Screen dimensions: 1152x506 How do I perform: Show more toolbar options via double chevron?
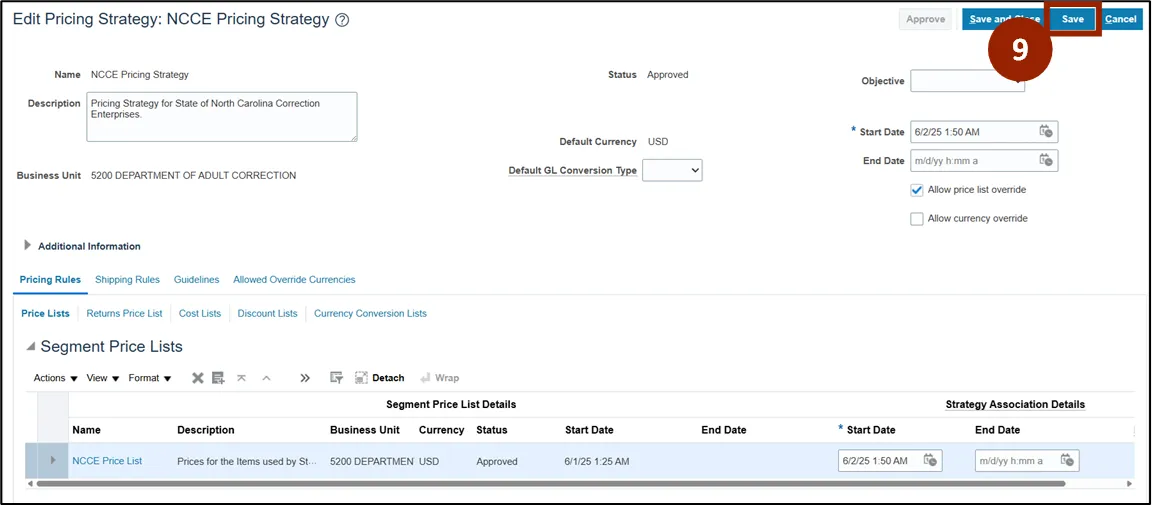pyautogui.click(x=305, y=377)
